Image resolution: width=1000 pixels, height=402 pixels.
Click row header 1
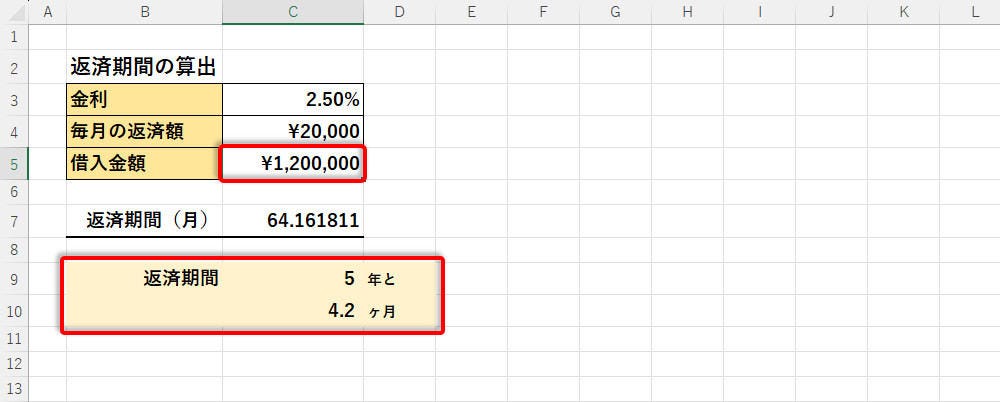pos(14,37)
